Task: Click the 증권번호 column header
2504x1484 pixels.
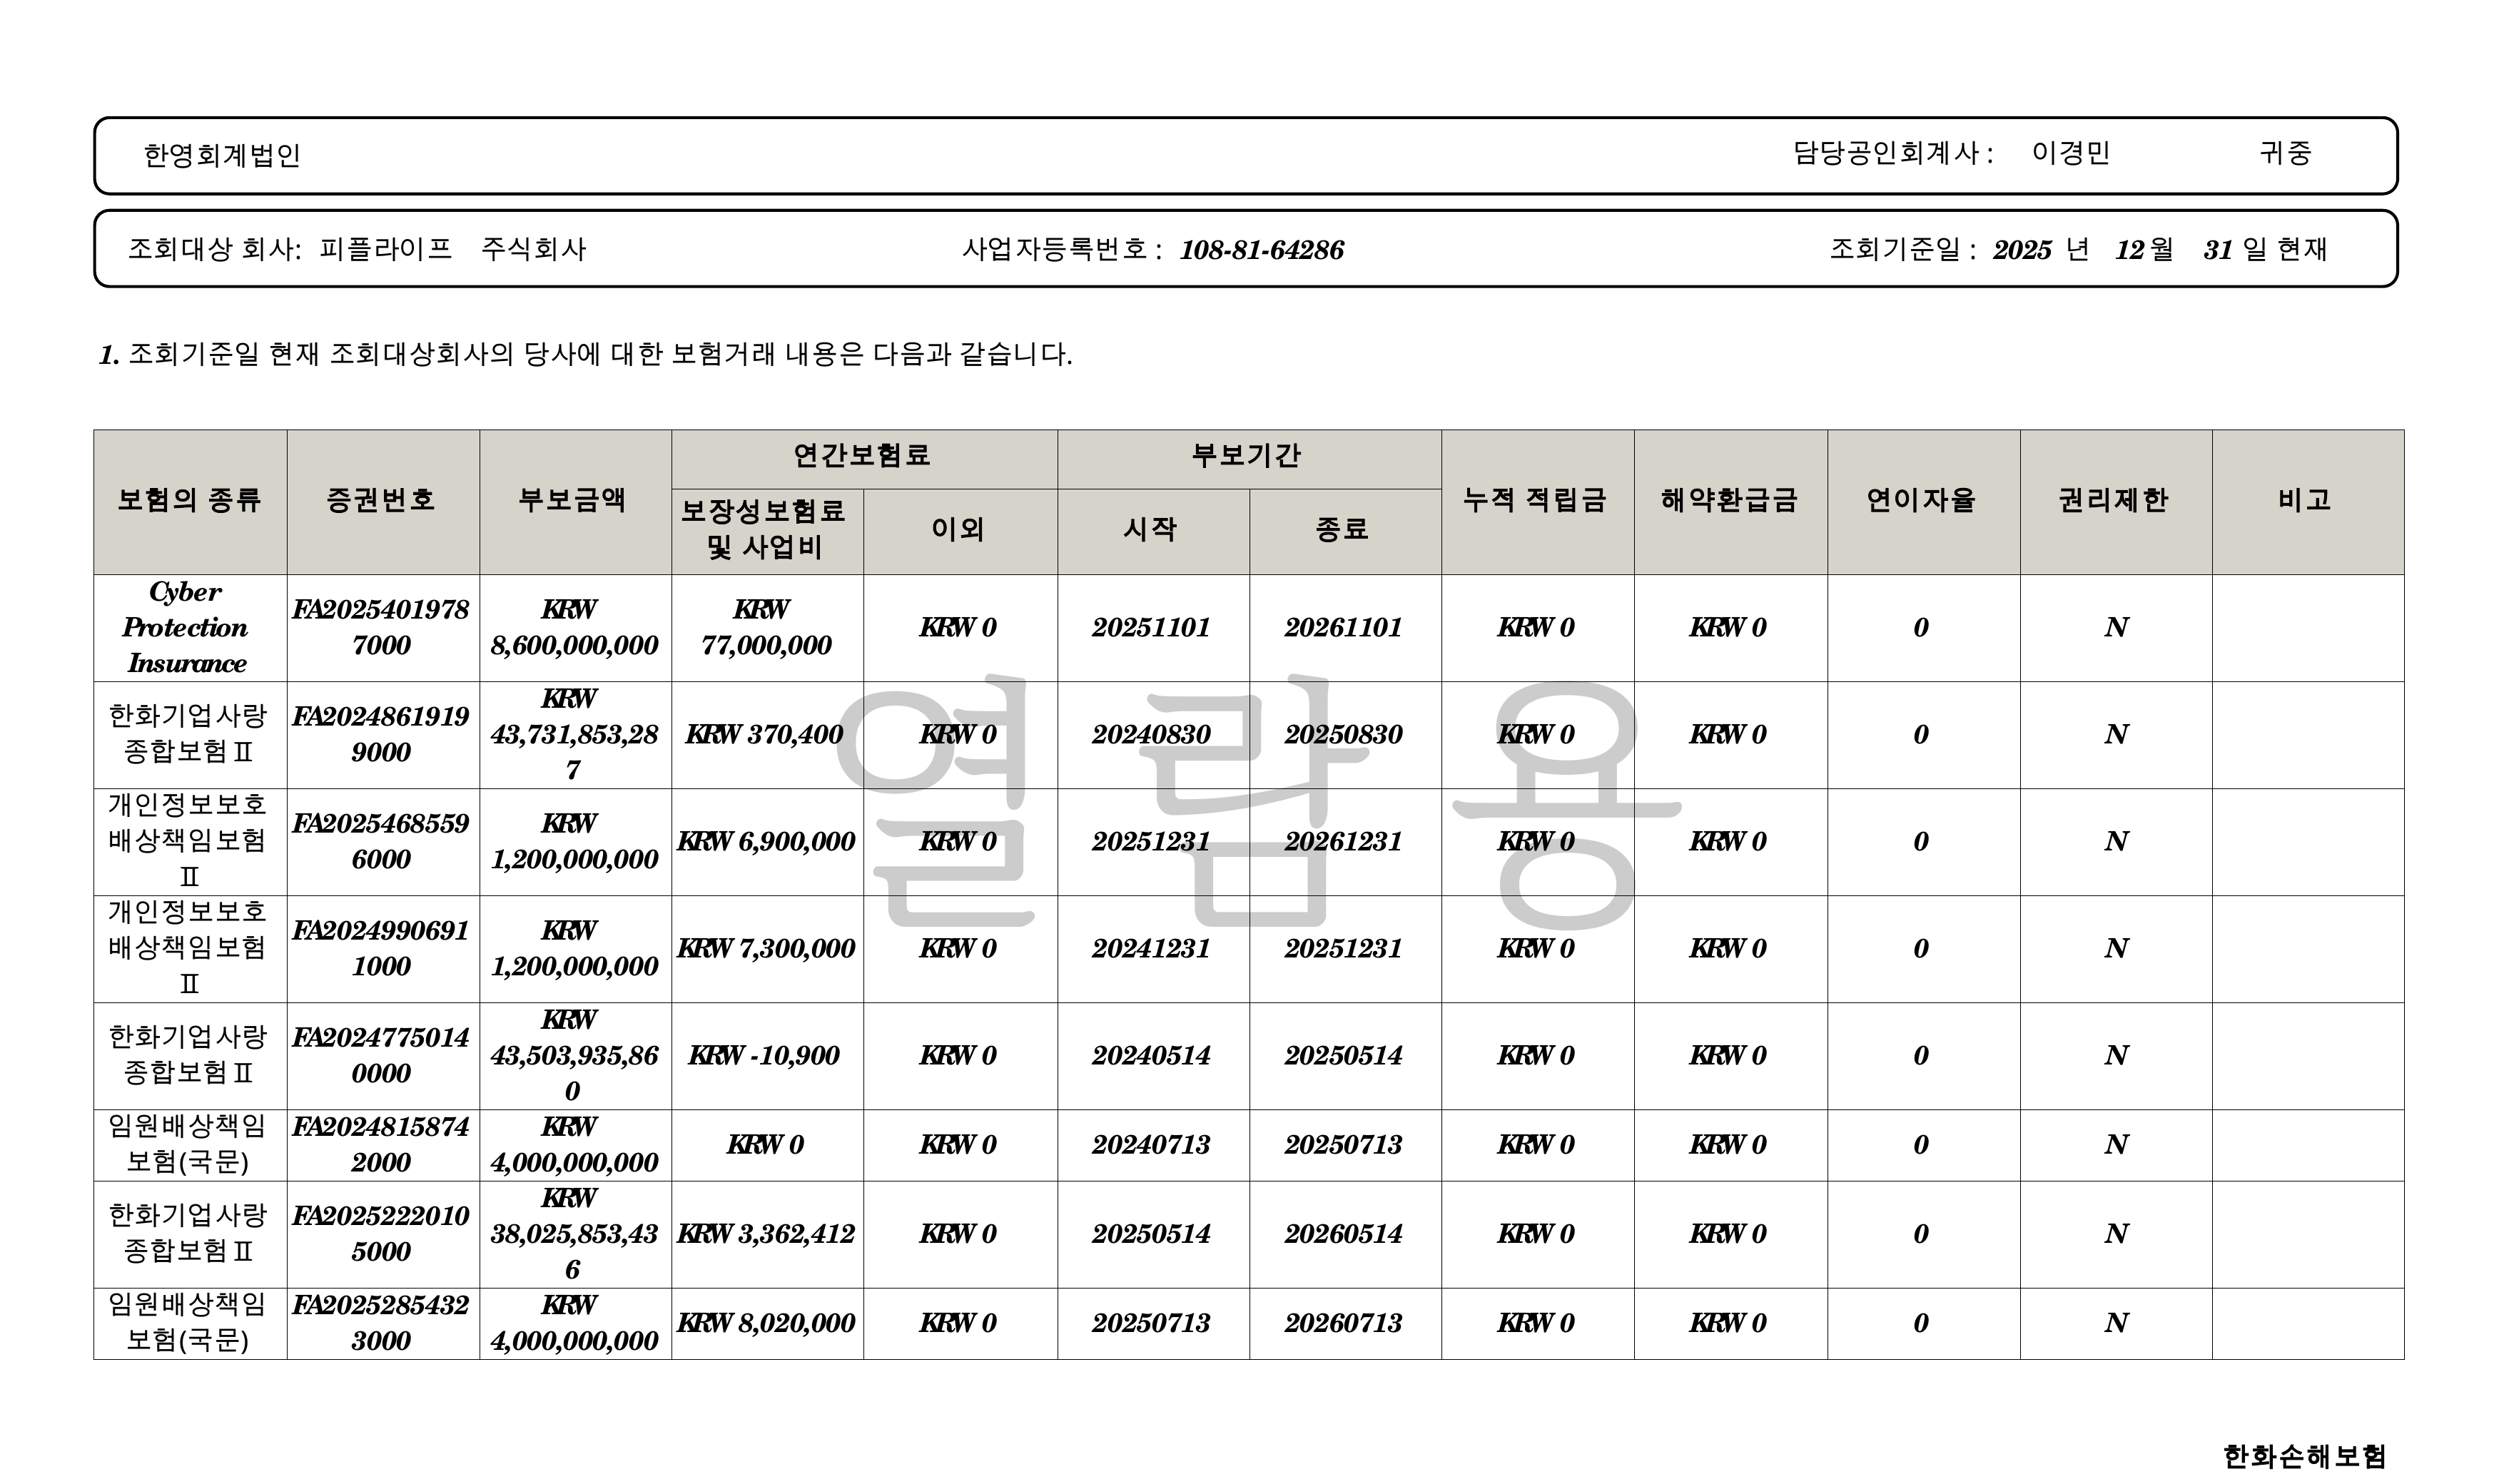Action: point(381,500)
